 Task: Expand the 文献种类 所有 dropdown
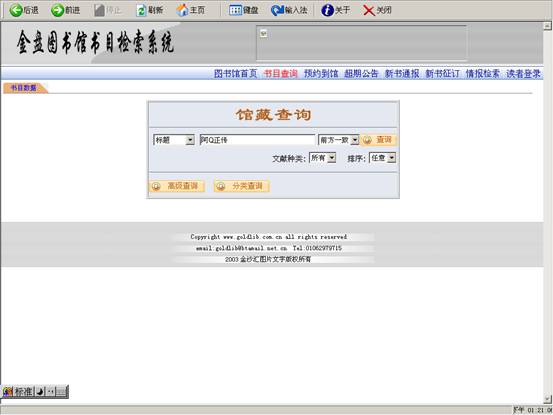(x=332, y=158)
